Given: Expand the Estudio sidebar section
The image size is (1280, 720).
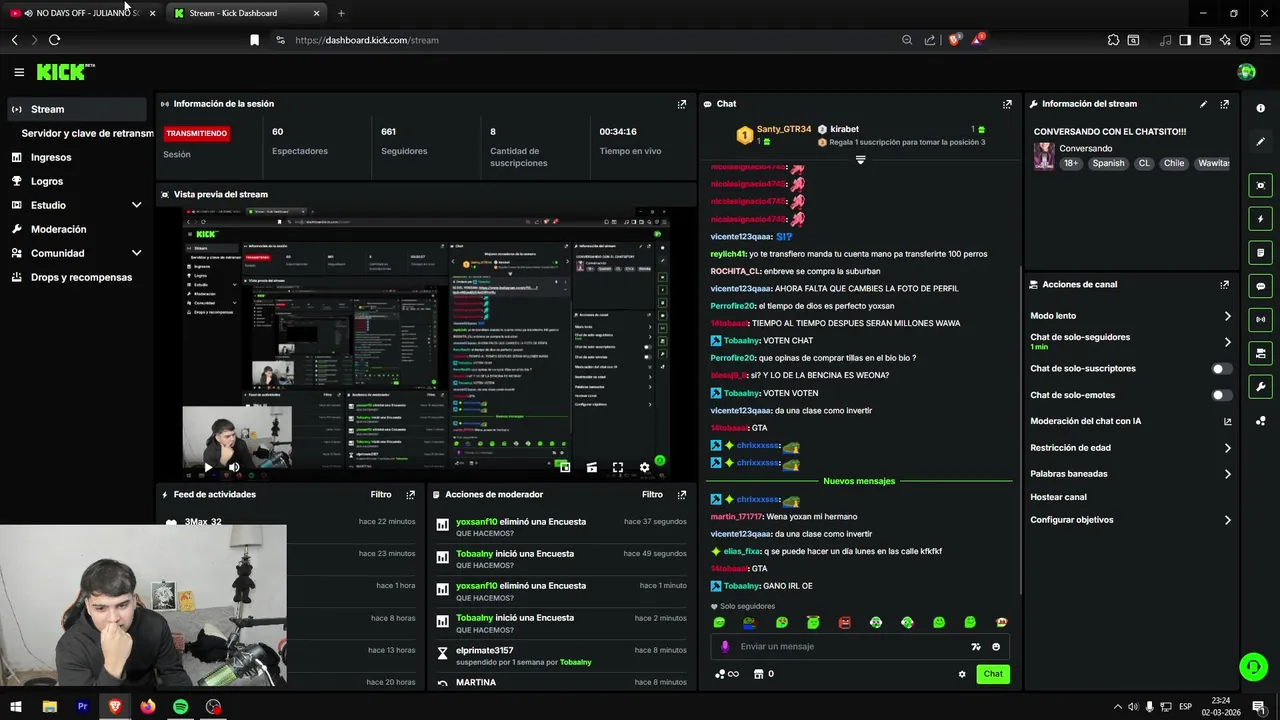Looking at the screenshot, I should (x=136, y=205).
